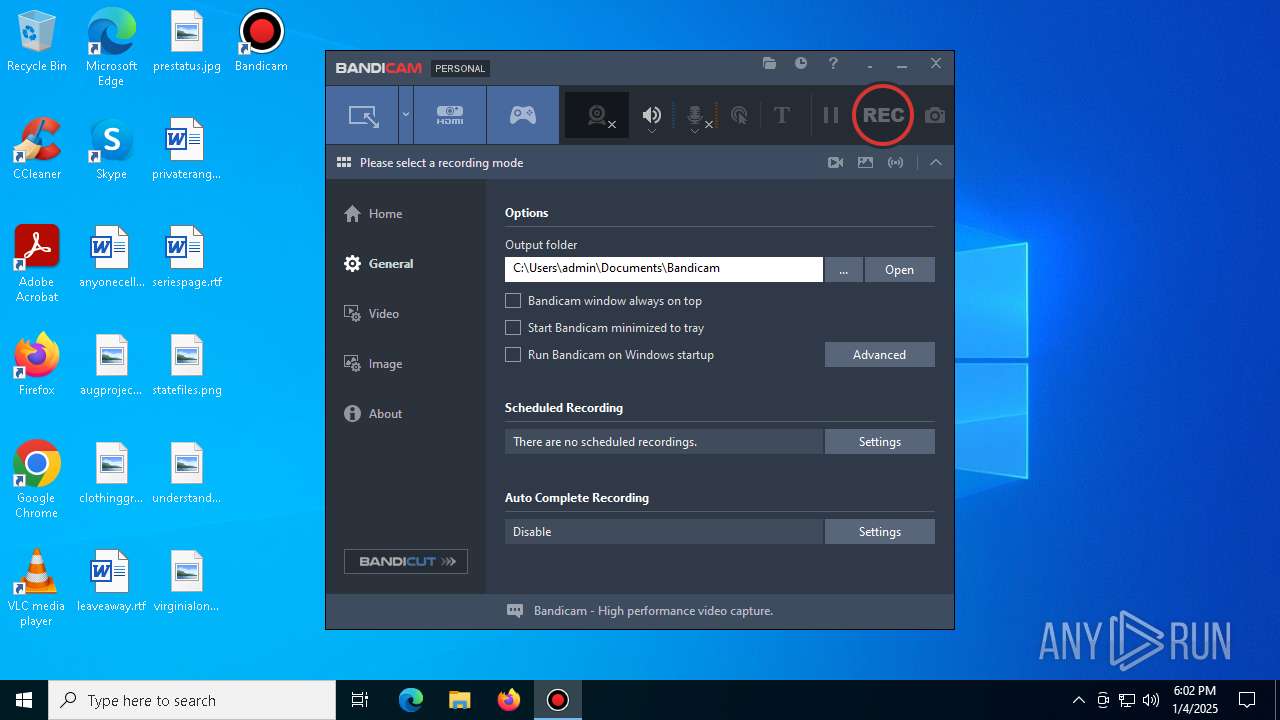This screenshot has width=1280, height=720.
Task: Click the Bandicam taskbar icon
Action: coord(558,700)
